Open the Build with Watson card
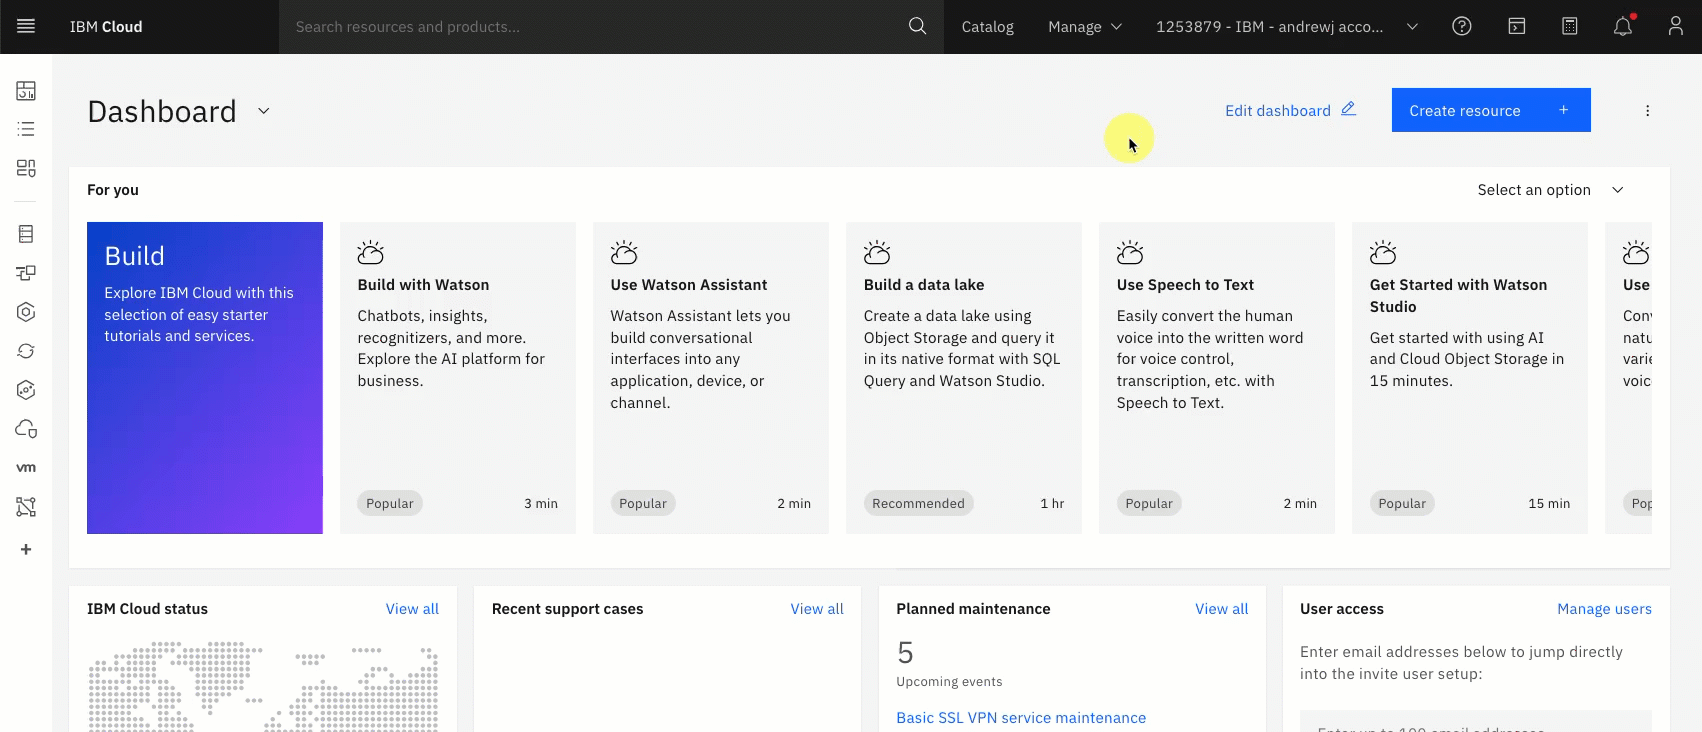Image resolution: width=1702 pixels, height=732 pixels. tap(458, 378)
